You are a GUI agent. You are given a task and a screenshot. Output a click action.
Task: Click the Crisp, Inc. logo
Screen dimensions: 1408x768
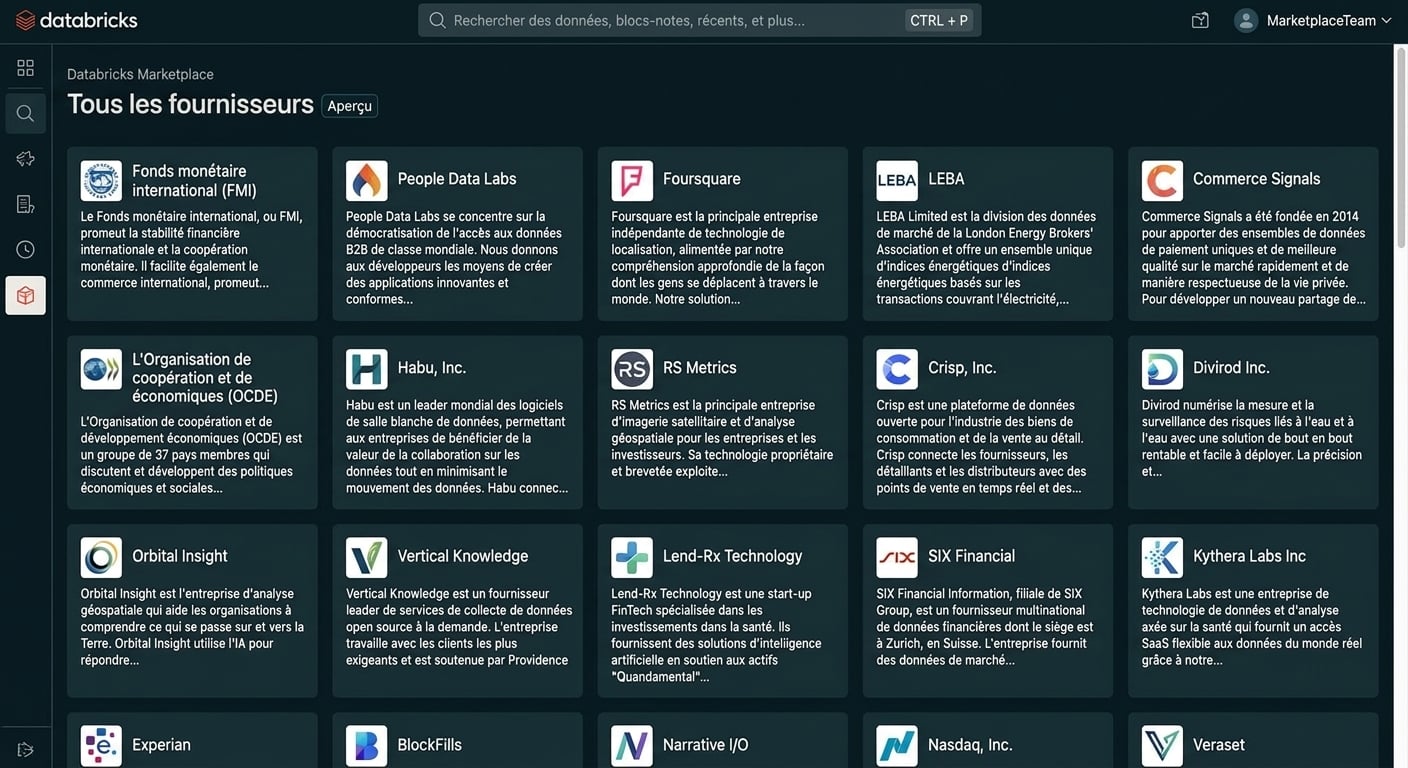pos(897,369)
